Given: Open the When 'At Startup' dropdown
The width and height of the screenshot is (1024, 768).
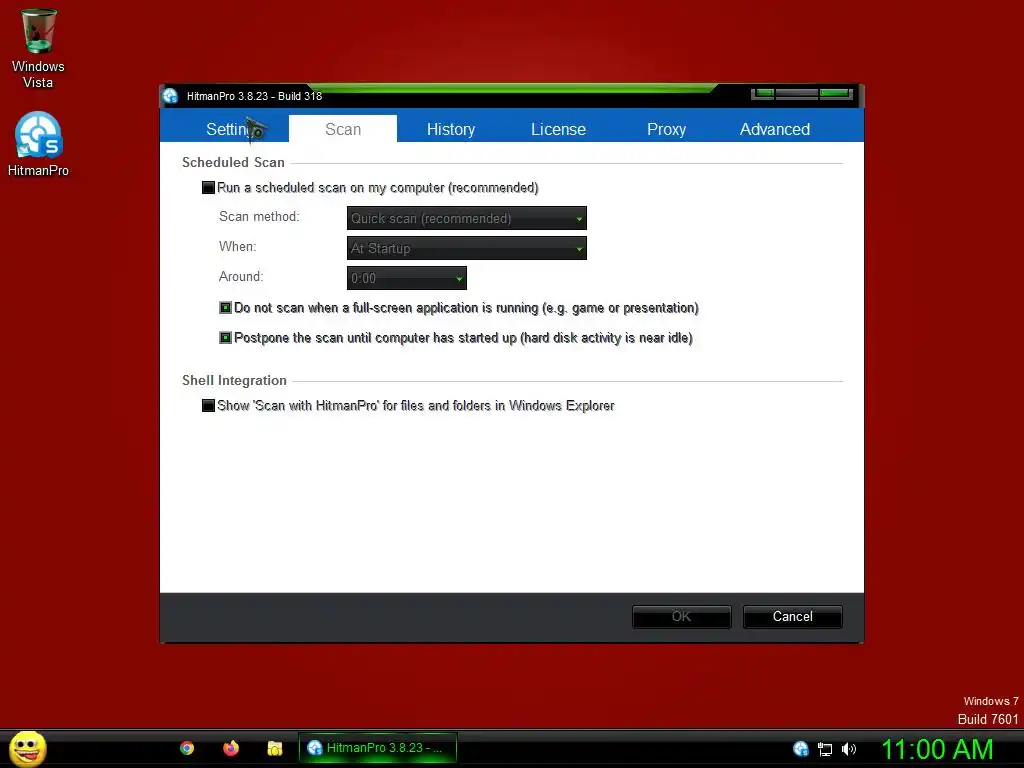Looking at the screenshot, I should tap(467, 248).
